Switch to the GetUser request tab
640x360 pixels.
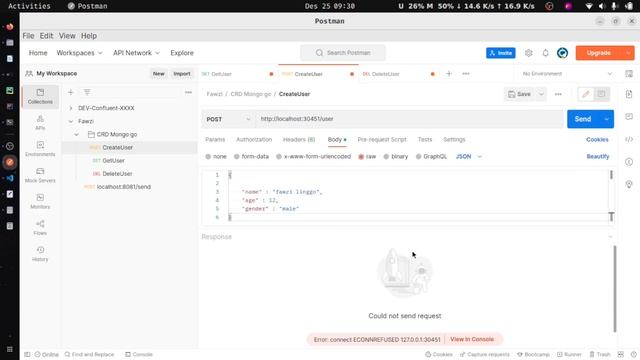tap(238, 74)
